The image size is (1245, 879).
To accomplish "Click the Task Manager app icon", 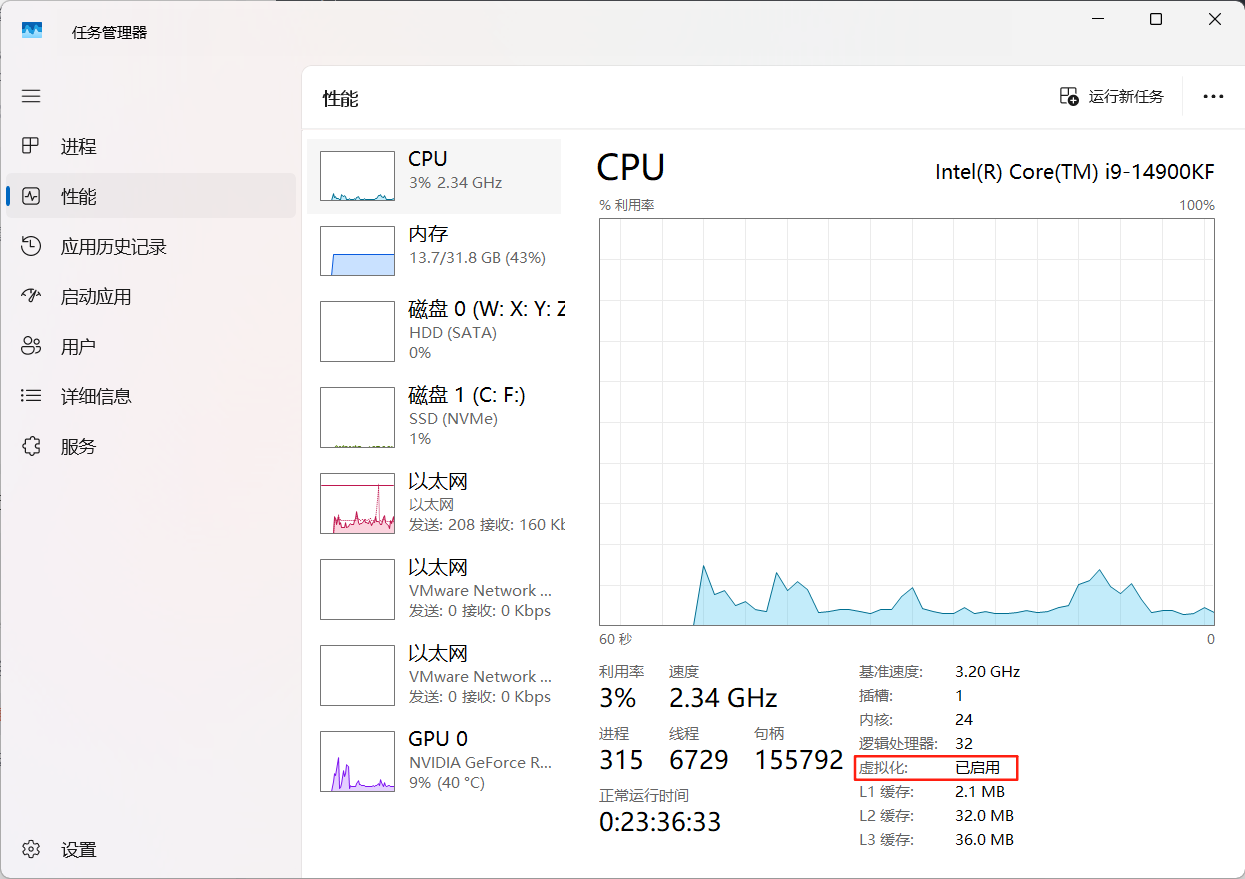I will pos(32,31).
